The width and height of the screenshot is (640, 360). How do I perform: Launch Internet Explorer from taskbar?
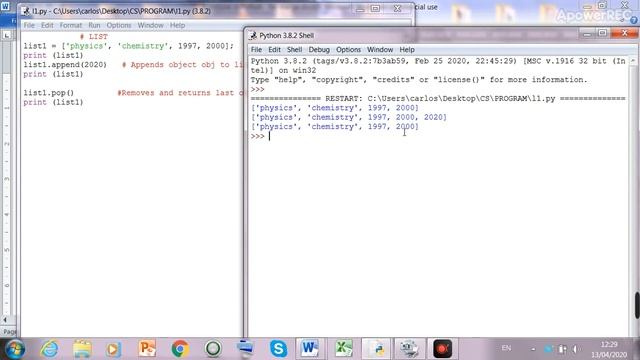point(50,349)
